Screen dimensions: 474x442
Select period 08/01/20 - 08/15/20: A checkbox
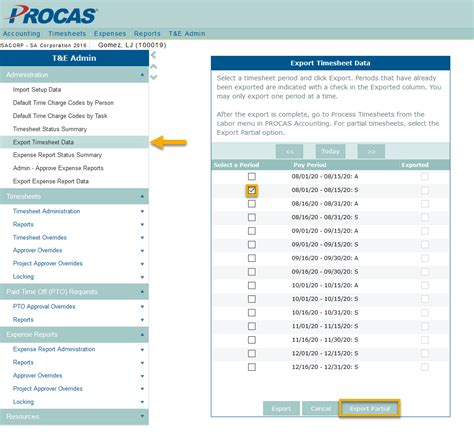click(252, 176)
